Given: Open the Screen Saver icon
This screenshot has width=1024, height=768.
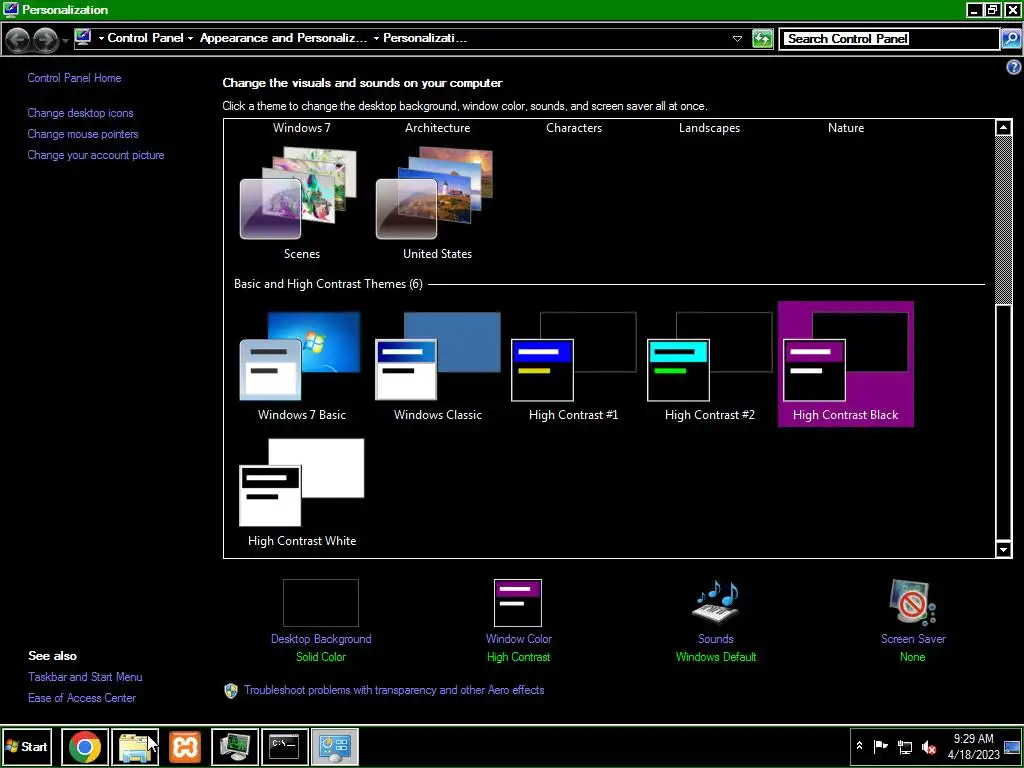Looking at the screenshot, I should point(912,602).
